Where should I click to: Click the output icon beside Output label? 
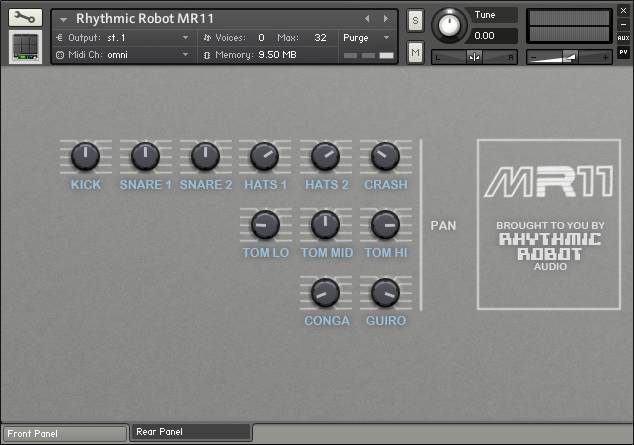[60, 38]
